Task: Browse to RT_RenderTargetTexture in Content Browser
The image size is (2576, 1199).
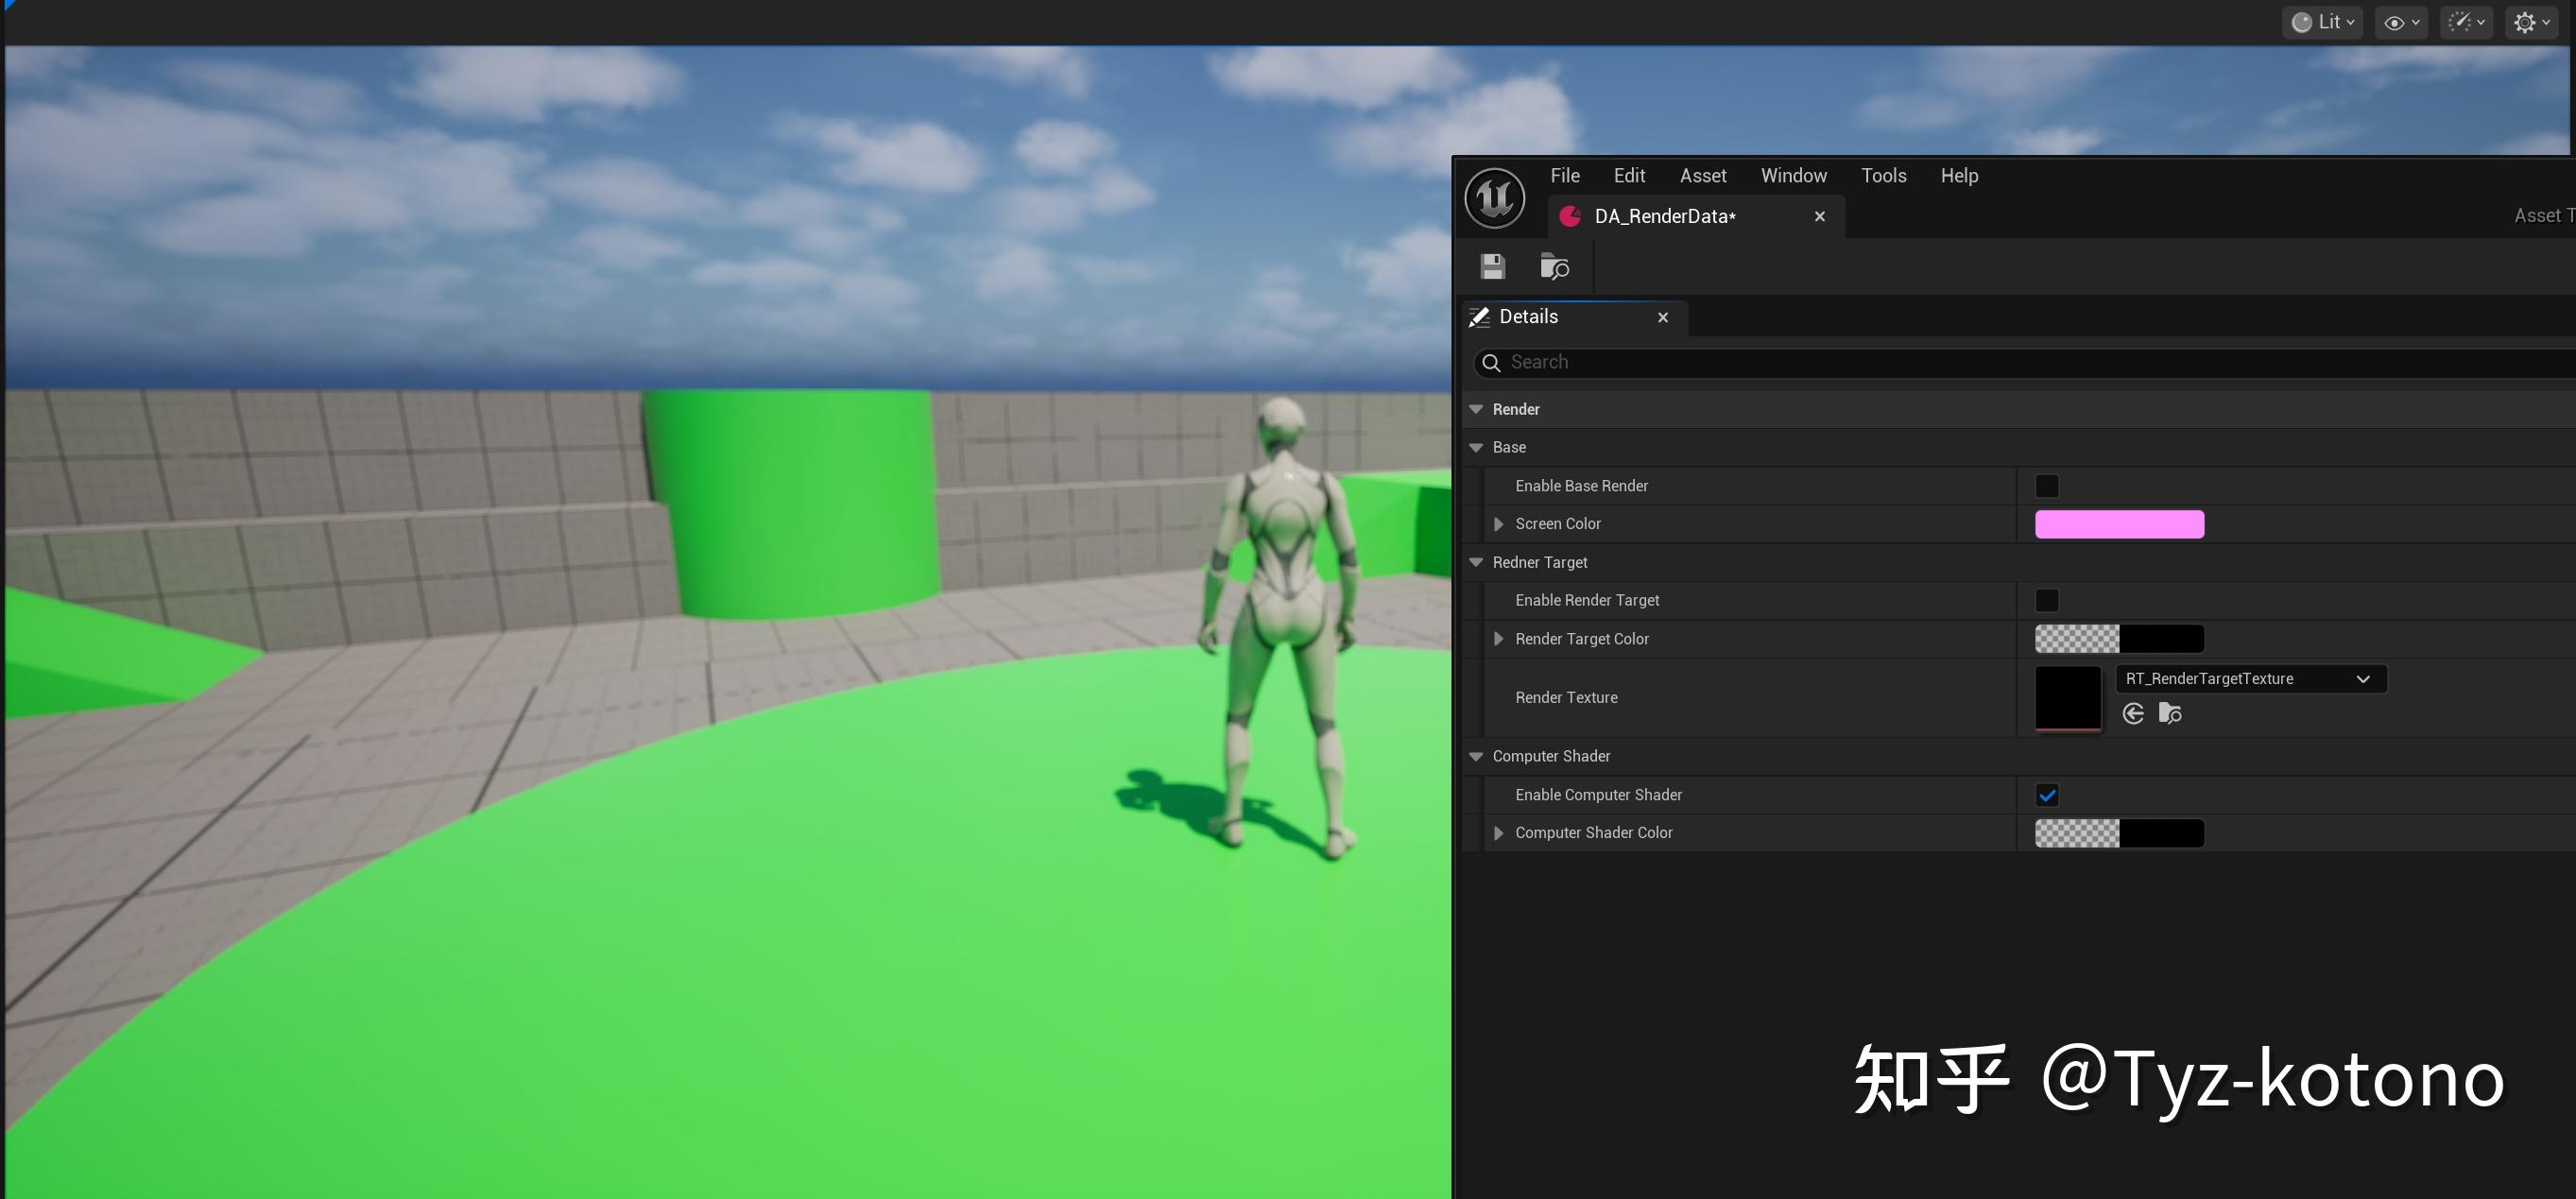Action: tap(2170, 713)
